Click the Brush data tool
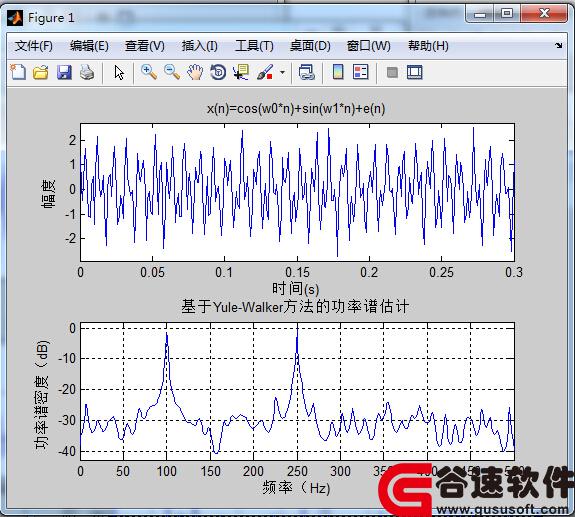The image size is (575, 517). (x=265, y=72)
